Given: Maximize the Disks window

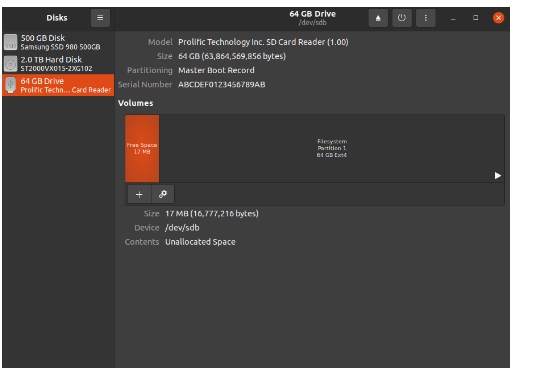Looking at the screenshot, I should pyautogui.click(x=475, y=18).
